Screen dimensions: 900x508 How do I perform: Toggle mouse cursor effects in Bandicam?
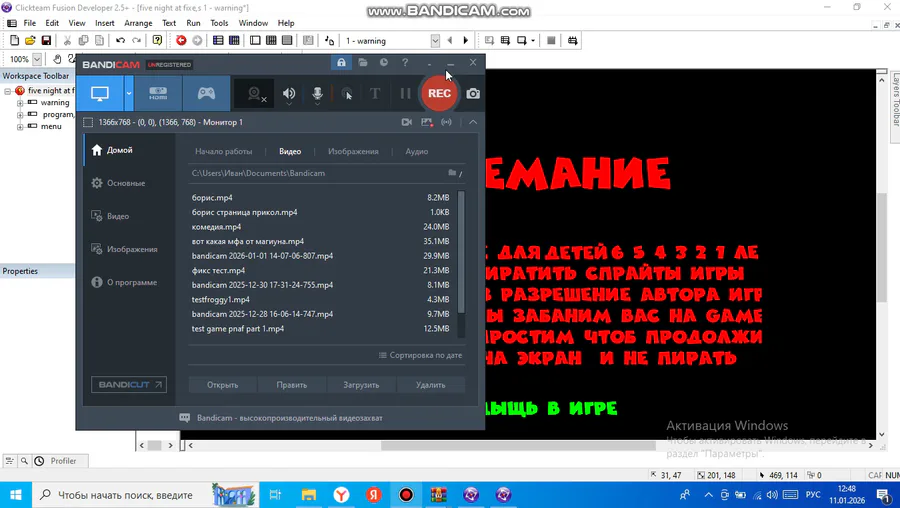(x=347, y=94)
